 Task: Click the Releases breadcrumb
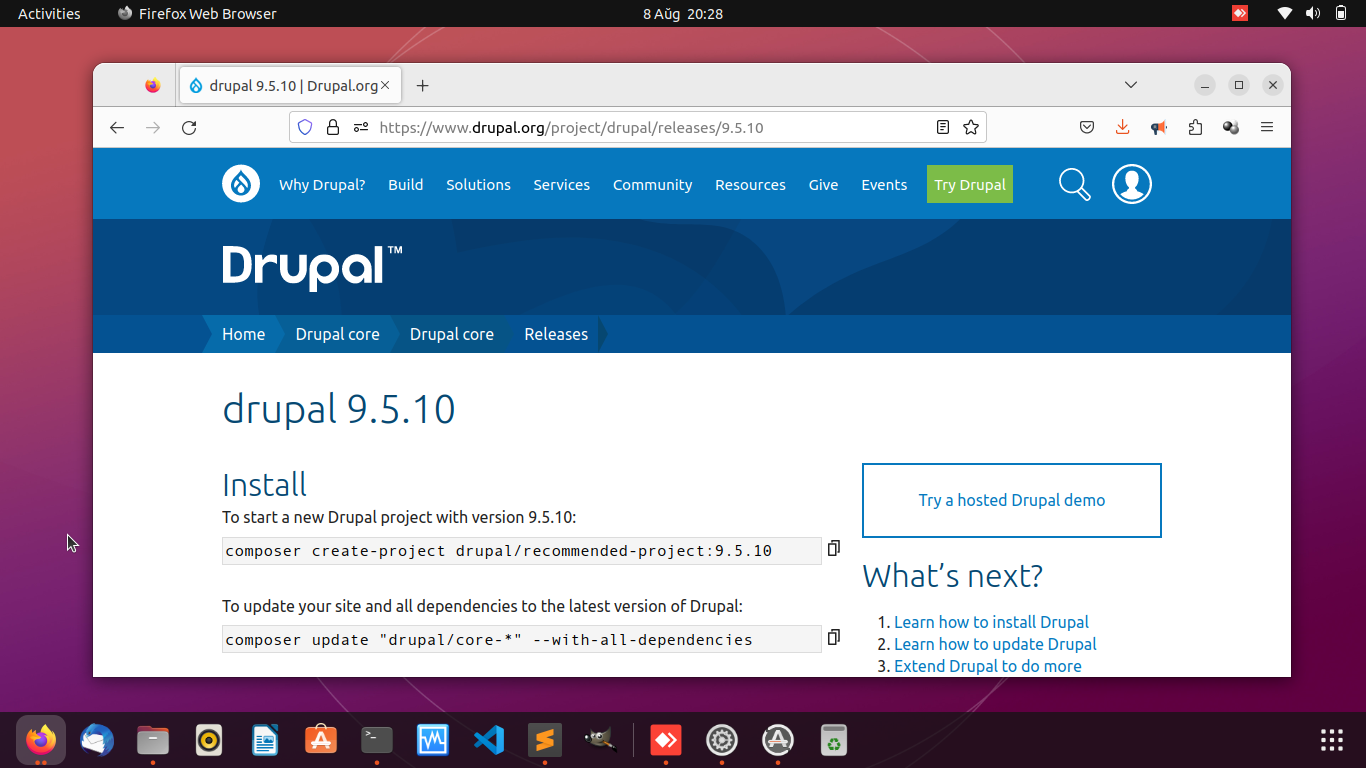556,334
